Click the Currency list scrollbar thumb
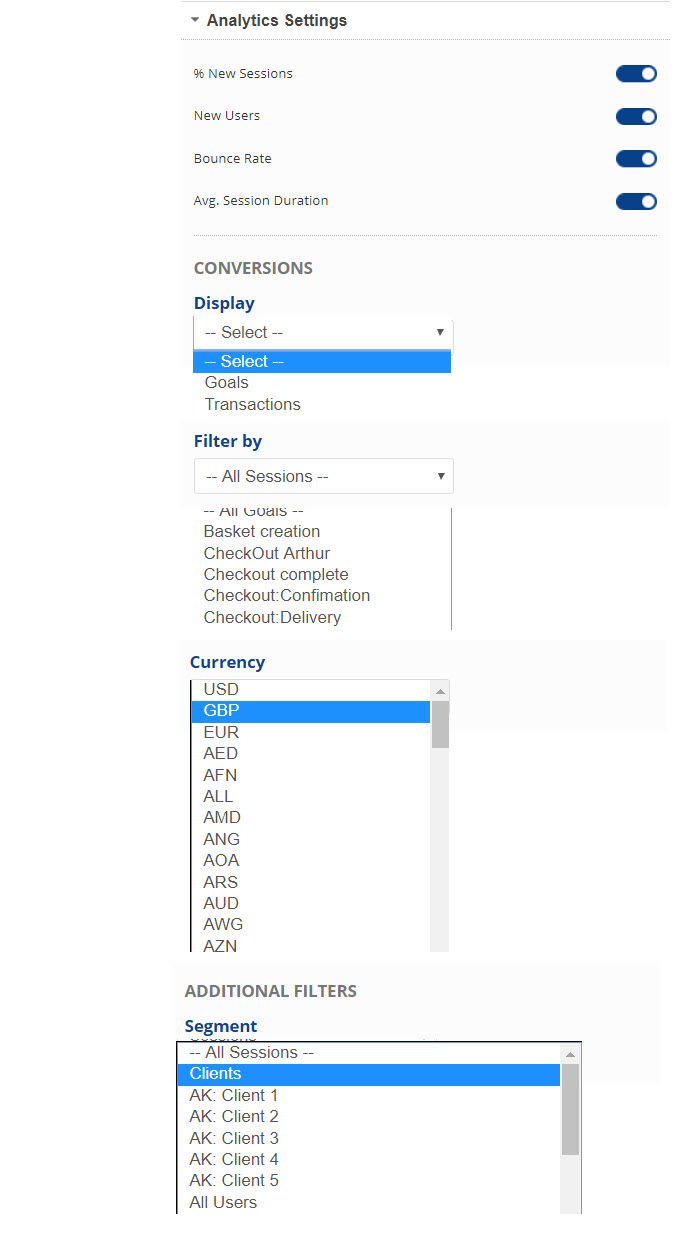The width and height of the screenshot is (696, 1233). (x=440, y=724)
